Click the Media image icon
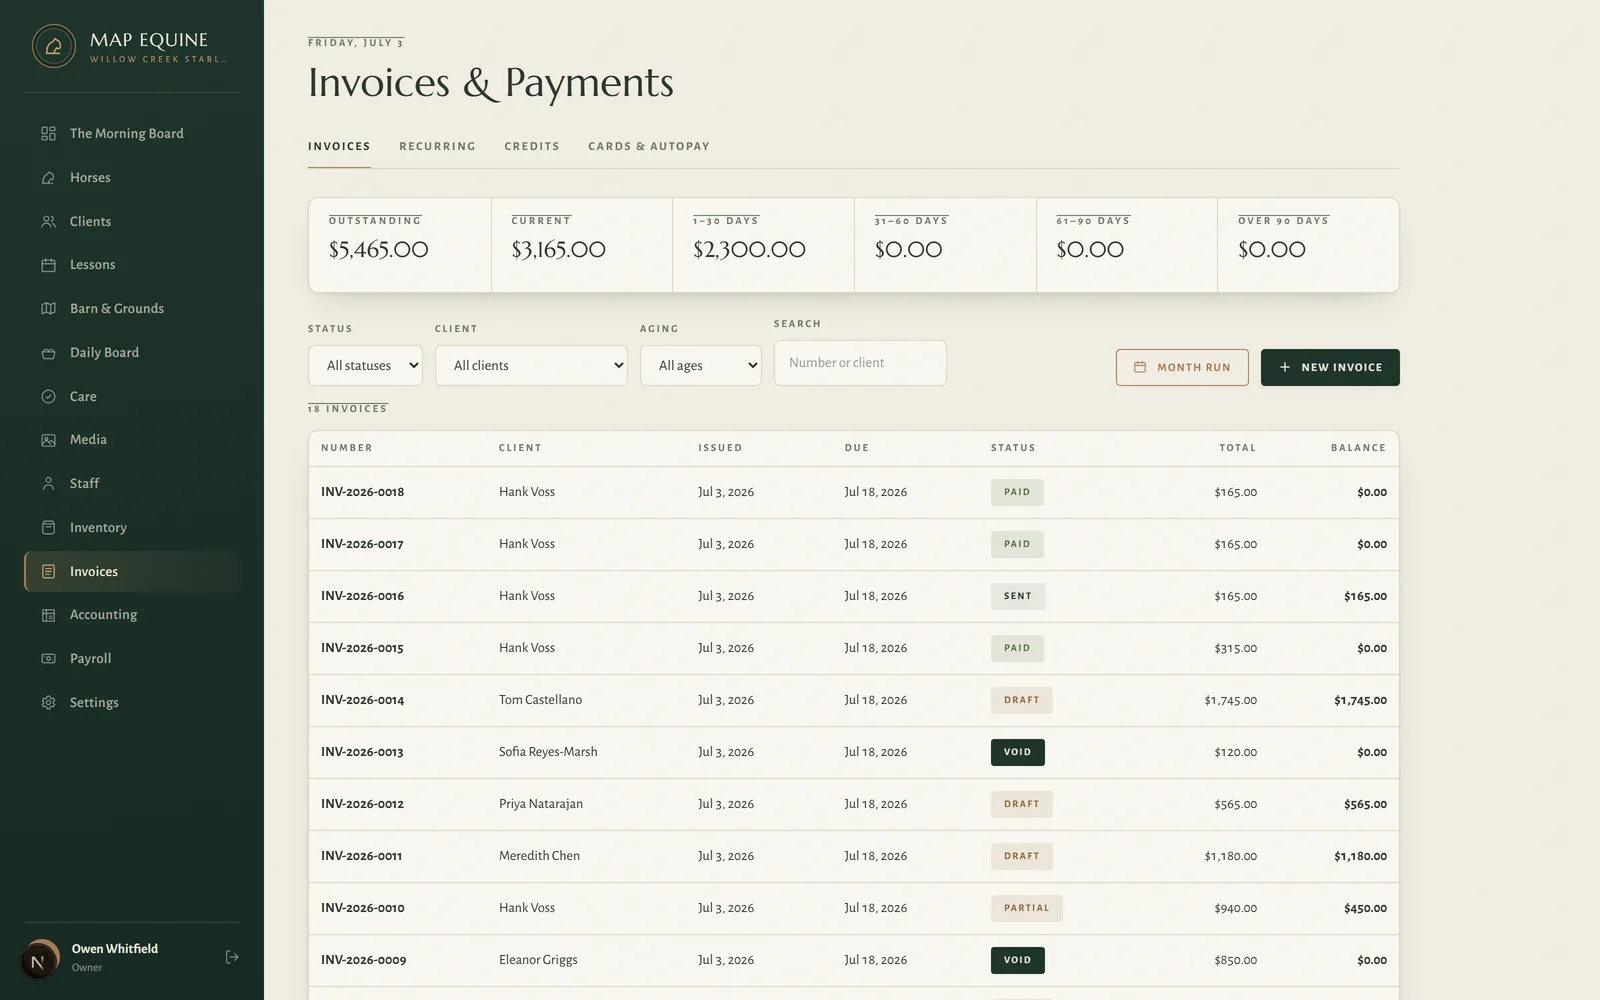Image resolution: width=1600 pixels, height=1000 pixels. [48, 440]
